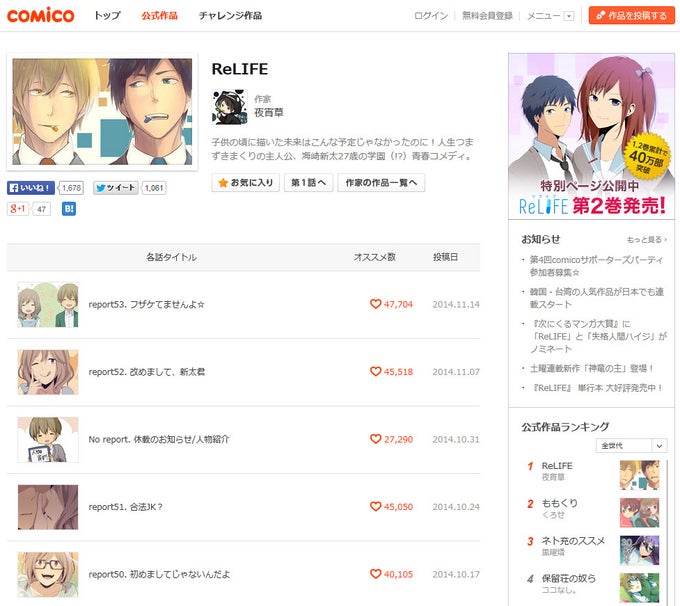The width and height of the screenshot is (680, 606).
Task: Click the comico logo
Action: click(40, 15)
